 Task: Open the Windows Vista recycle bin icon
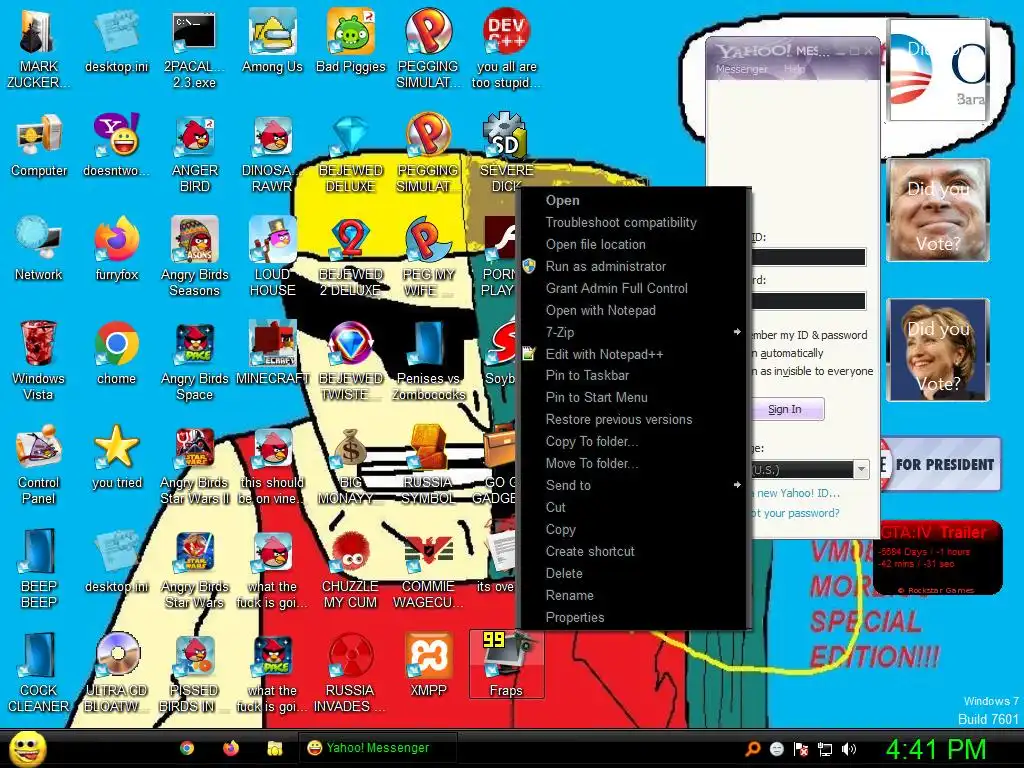(x=39, y=361)
